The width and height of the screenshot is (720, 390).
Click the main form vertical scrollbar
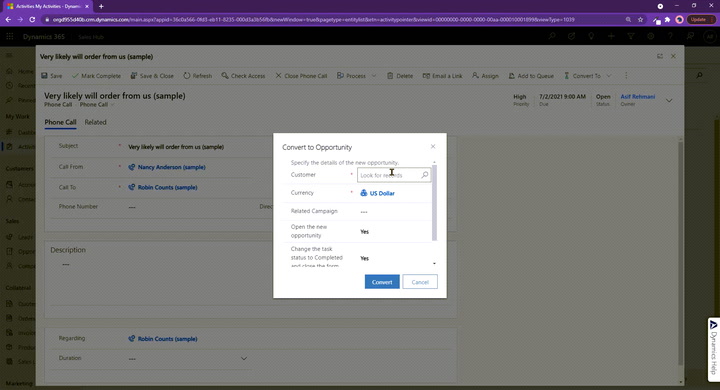(x=681, y=253)
